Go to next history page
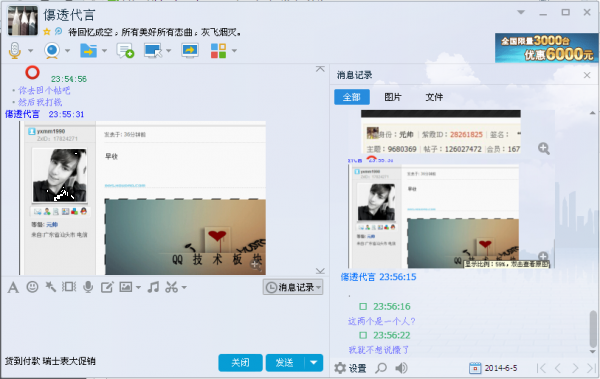600x379 pixels. [x=575, y=368]
